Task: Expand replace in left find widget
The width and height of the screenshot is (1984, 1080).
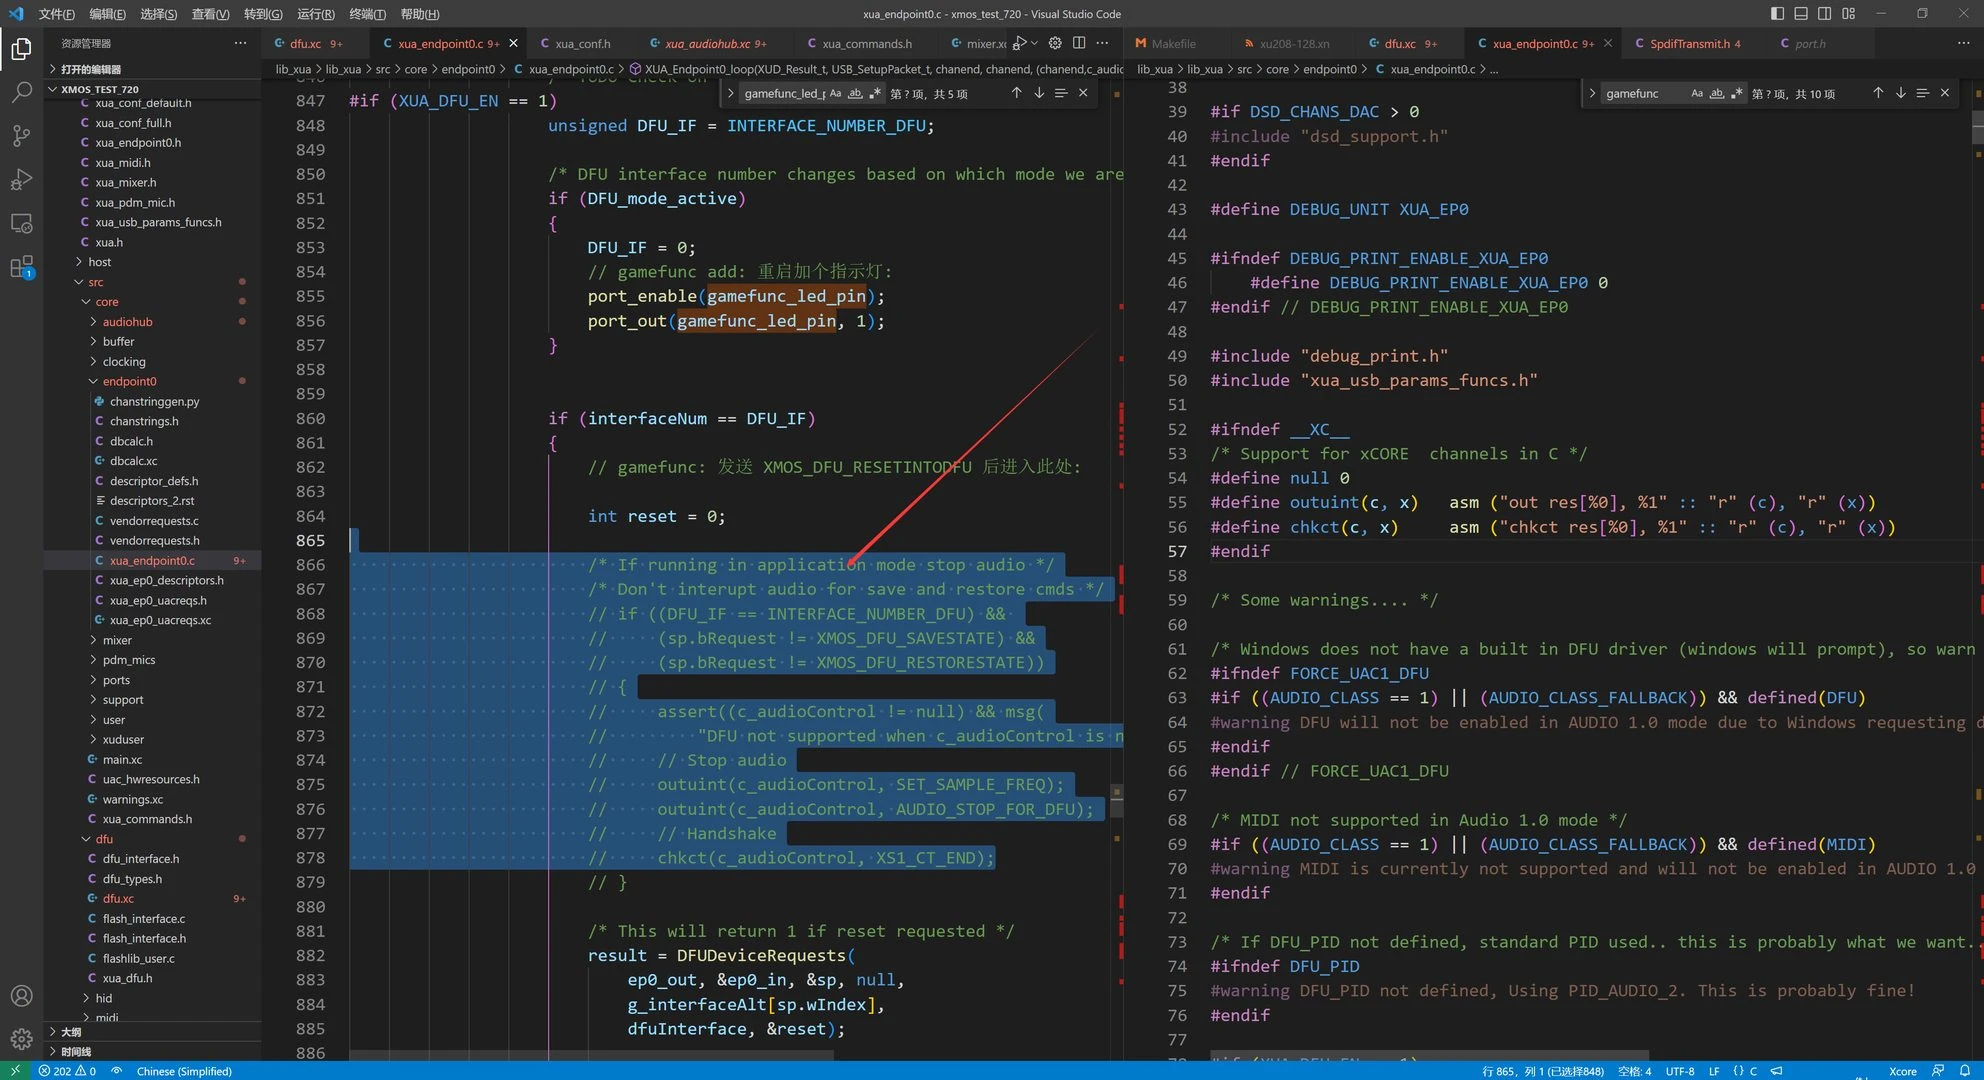Action: 731,93
